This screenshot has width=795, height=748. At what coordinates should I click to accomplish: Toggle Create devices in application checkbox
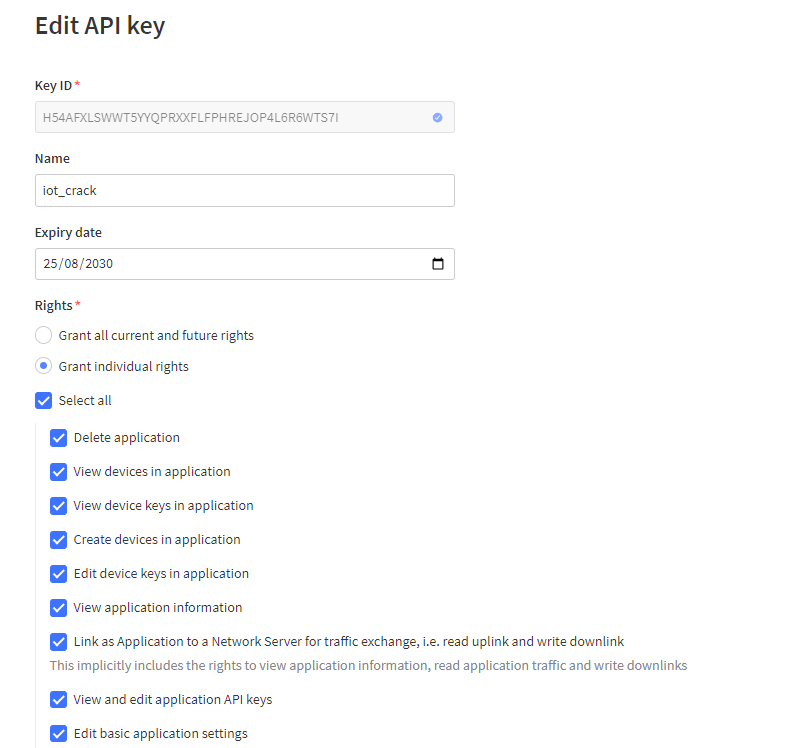[59, 539]
